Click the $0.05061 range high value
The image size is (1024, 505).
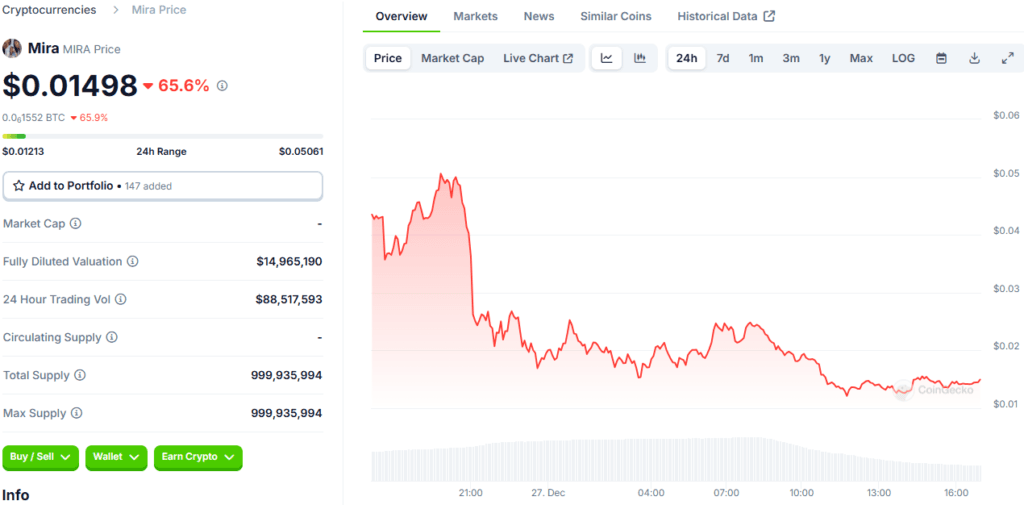(x=301, y=152)
